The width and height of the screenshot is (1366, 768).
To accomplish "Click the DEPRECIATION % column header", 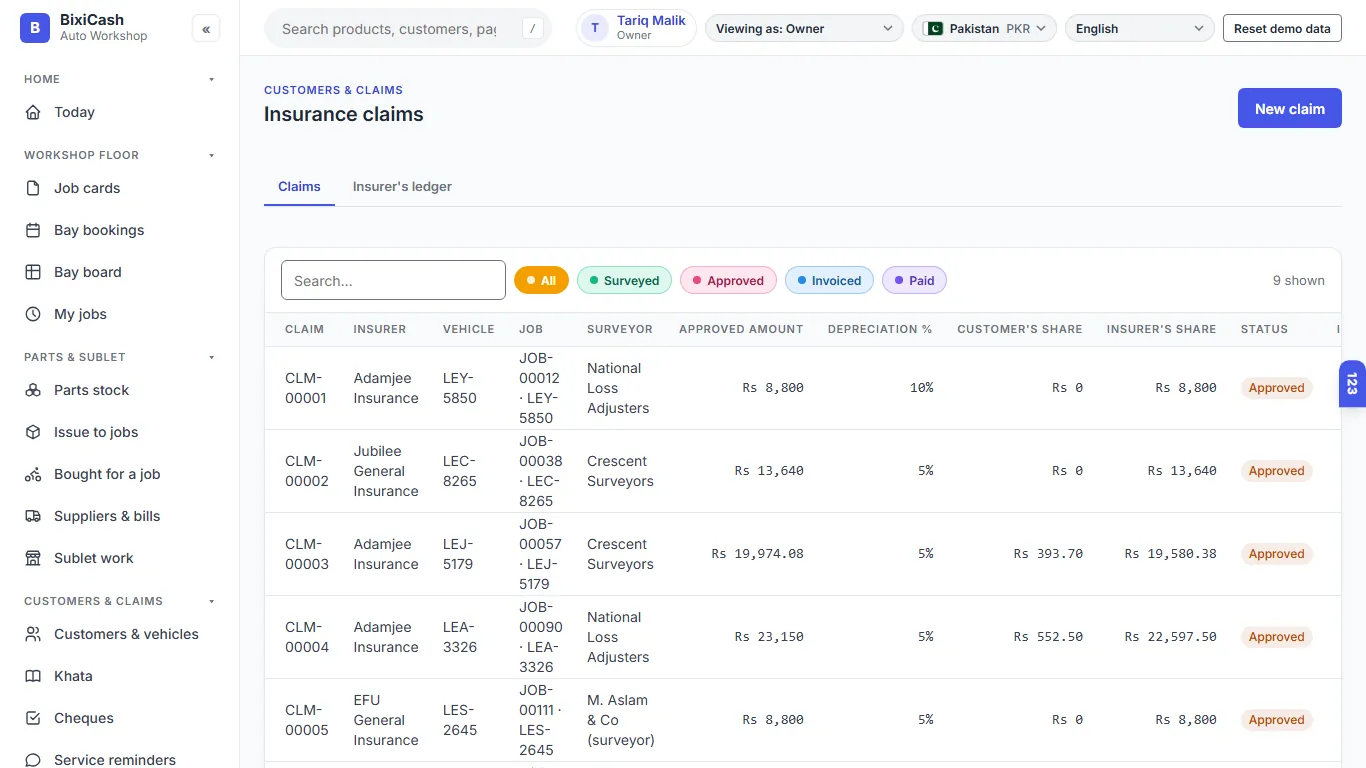I will [x=880, y=329].
